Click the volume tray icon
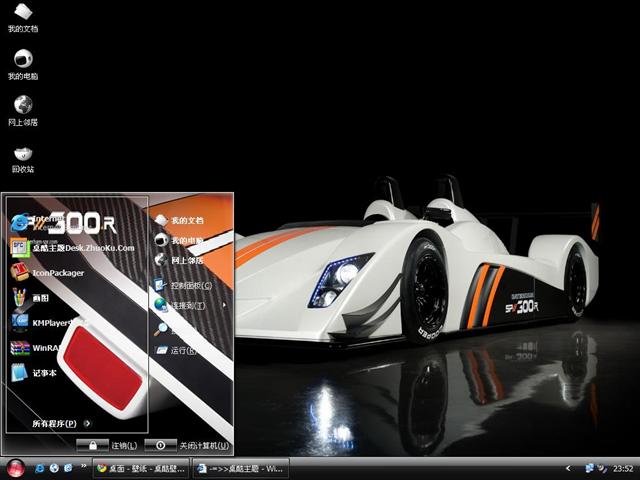 point(602,468)
